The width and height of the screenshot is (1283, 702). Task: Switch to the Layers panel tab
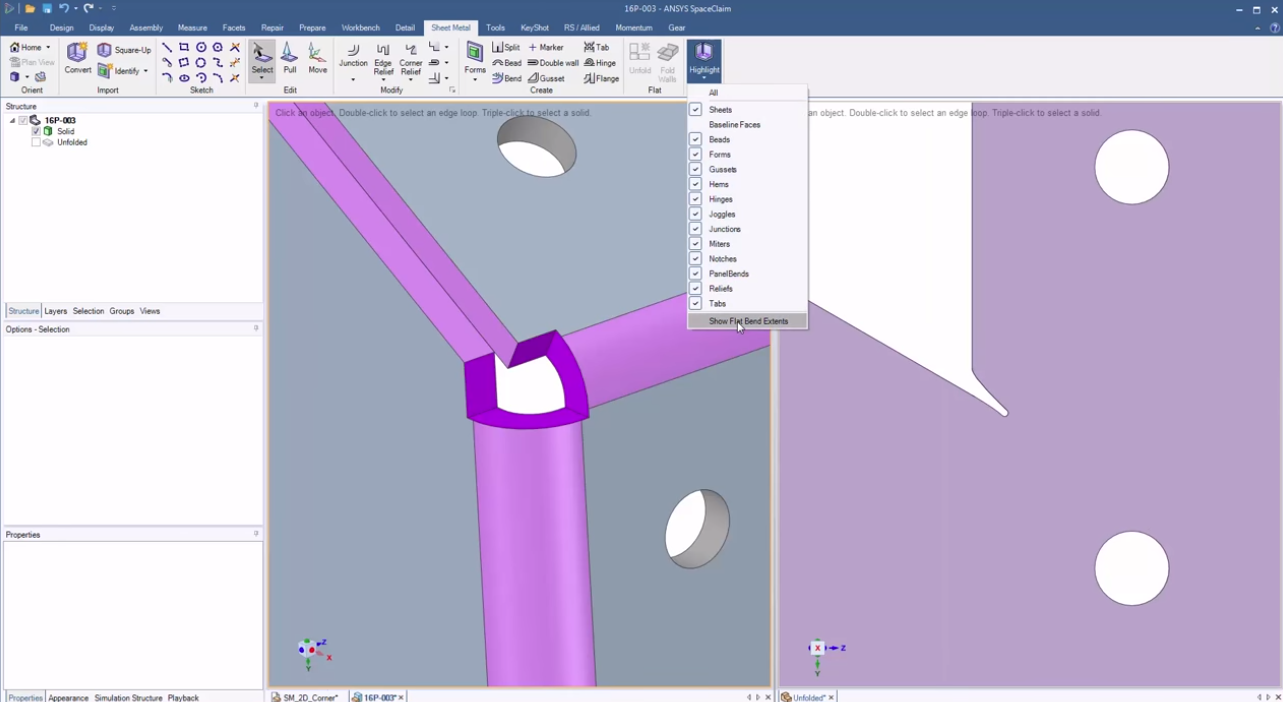tap(56, 311)
